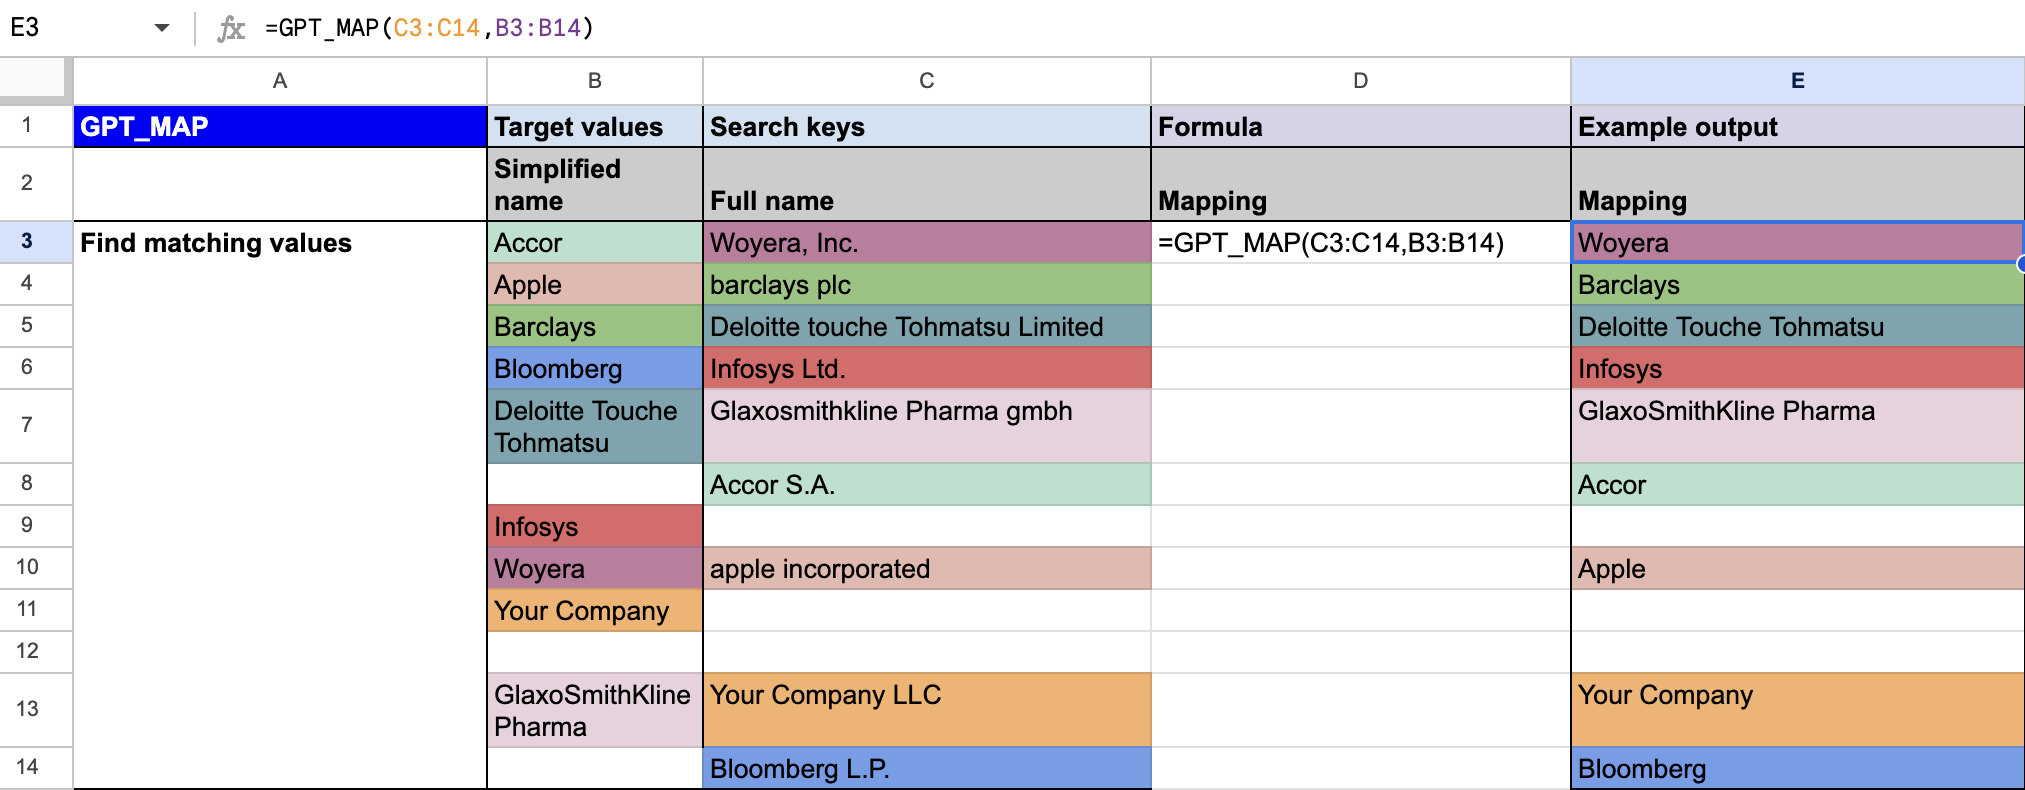Click the 'Accor S.A.' cell
This screenshot has height=790, width=2025.
click(x=927, y=485)
